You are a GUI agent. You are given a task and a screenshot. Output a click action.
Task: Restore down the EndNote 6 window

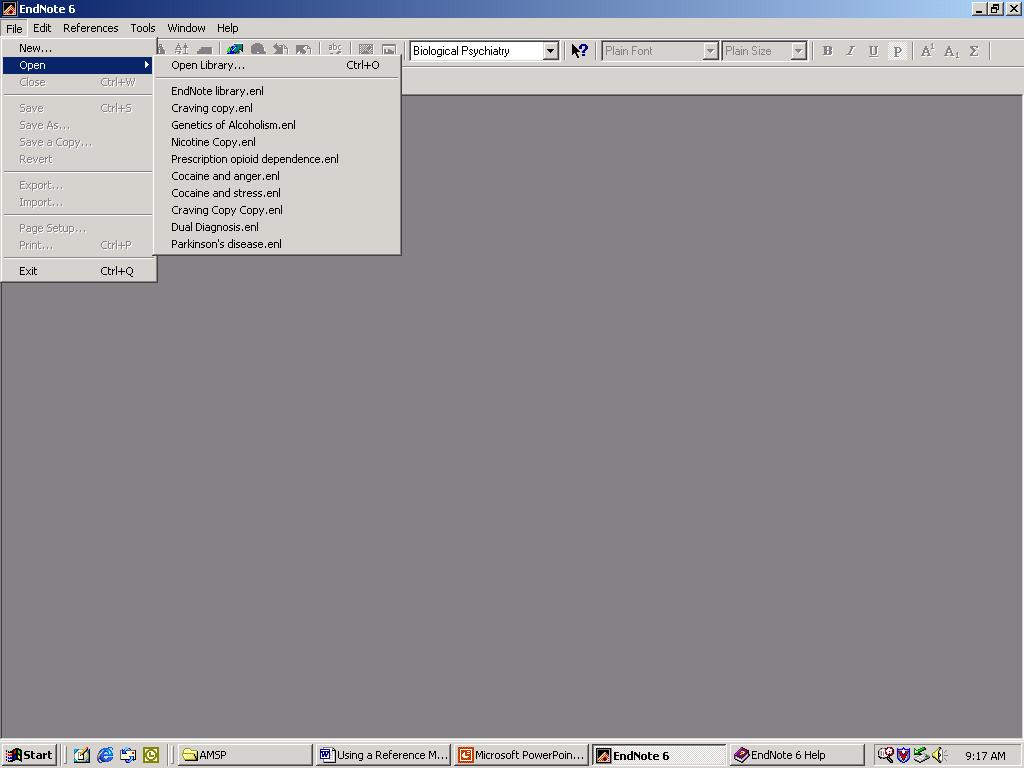(995, 8)
